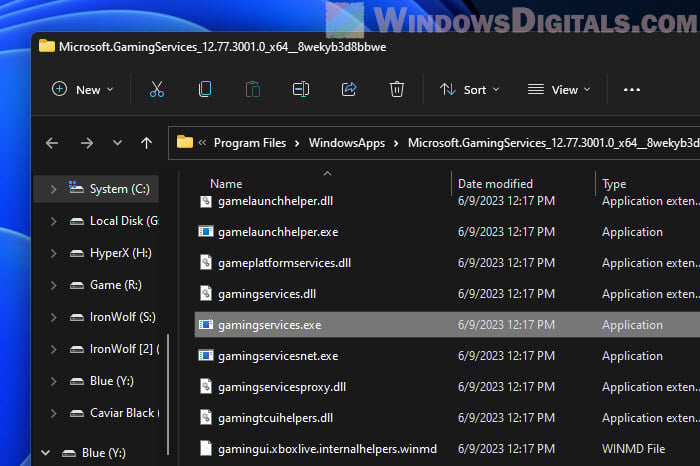700x466 pixels.
Task: Expand the IronWolf [2] tree node
Action: [53, 350]
